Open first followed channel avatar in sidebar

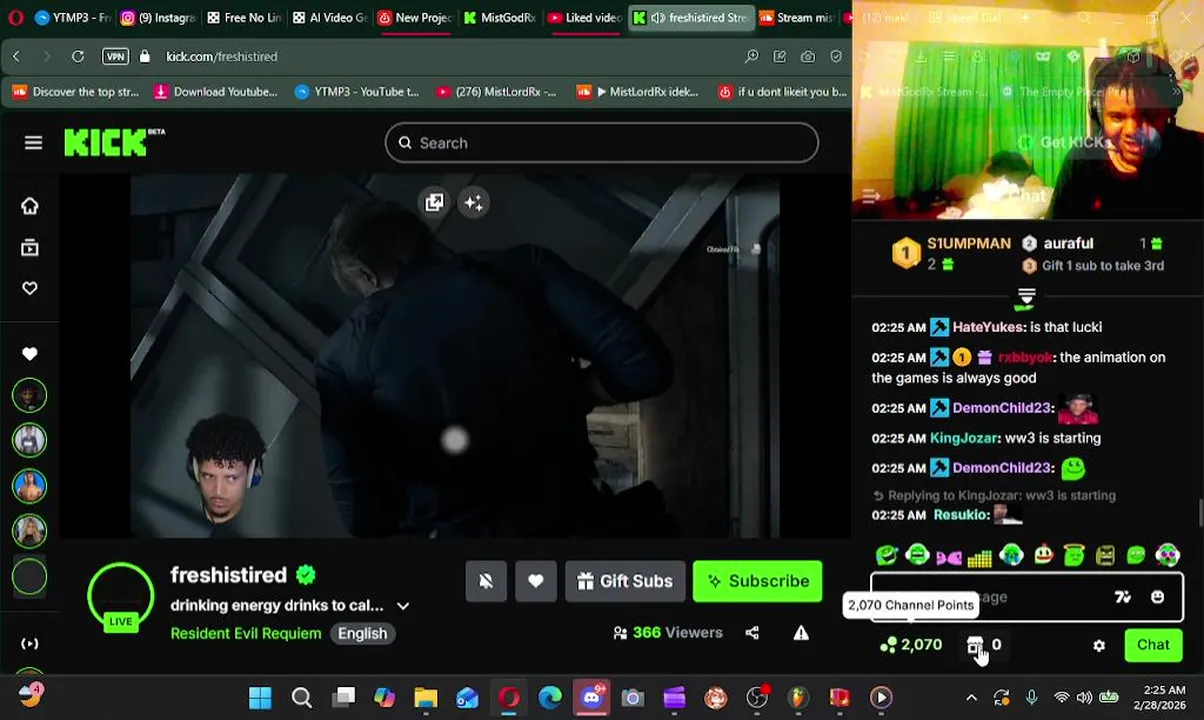(30, 396)
